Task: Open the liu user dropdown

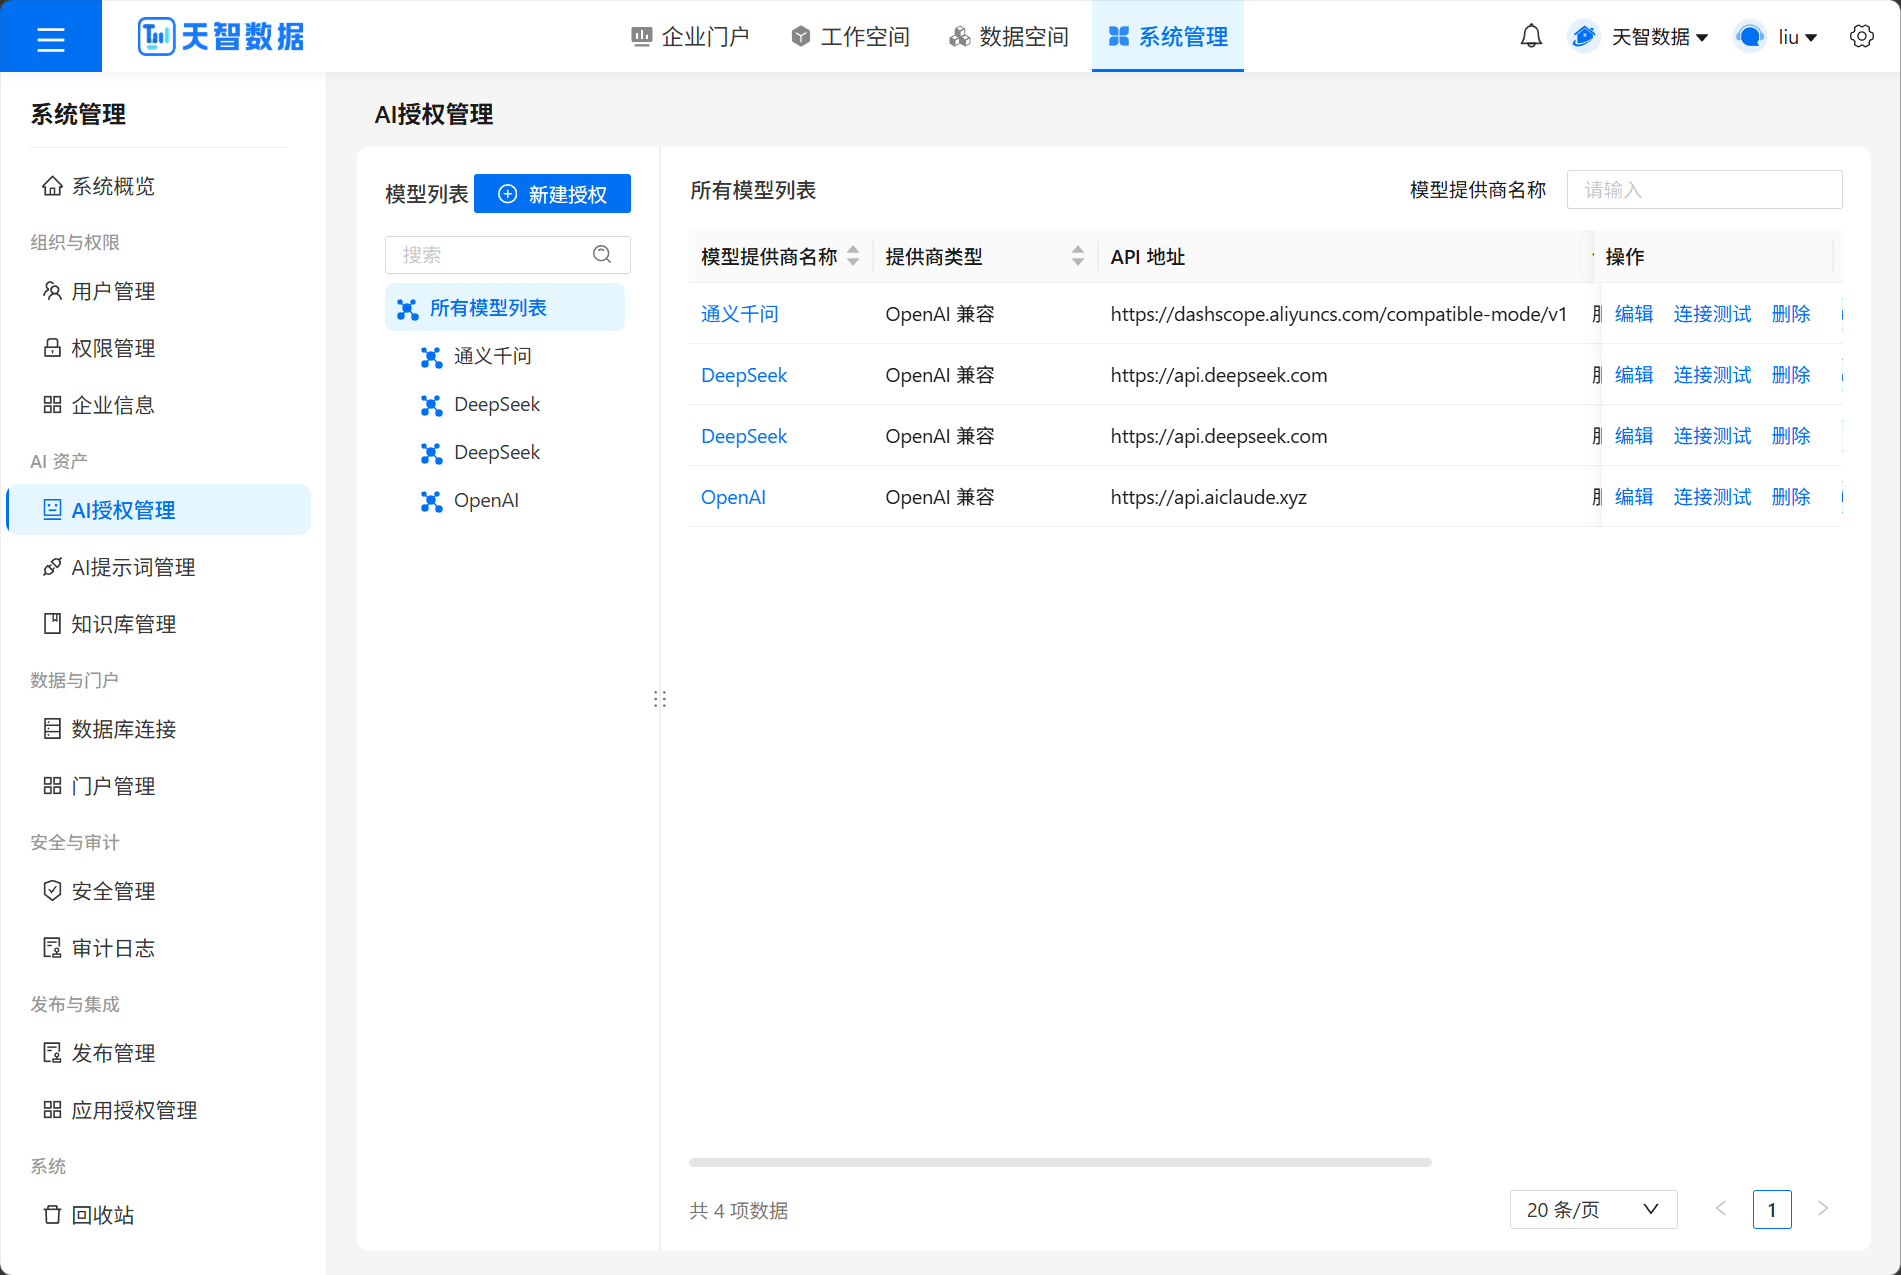Action: (1797, 37)
